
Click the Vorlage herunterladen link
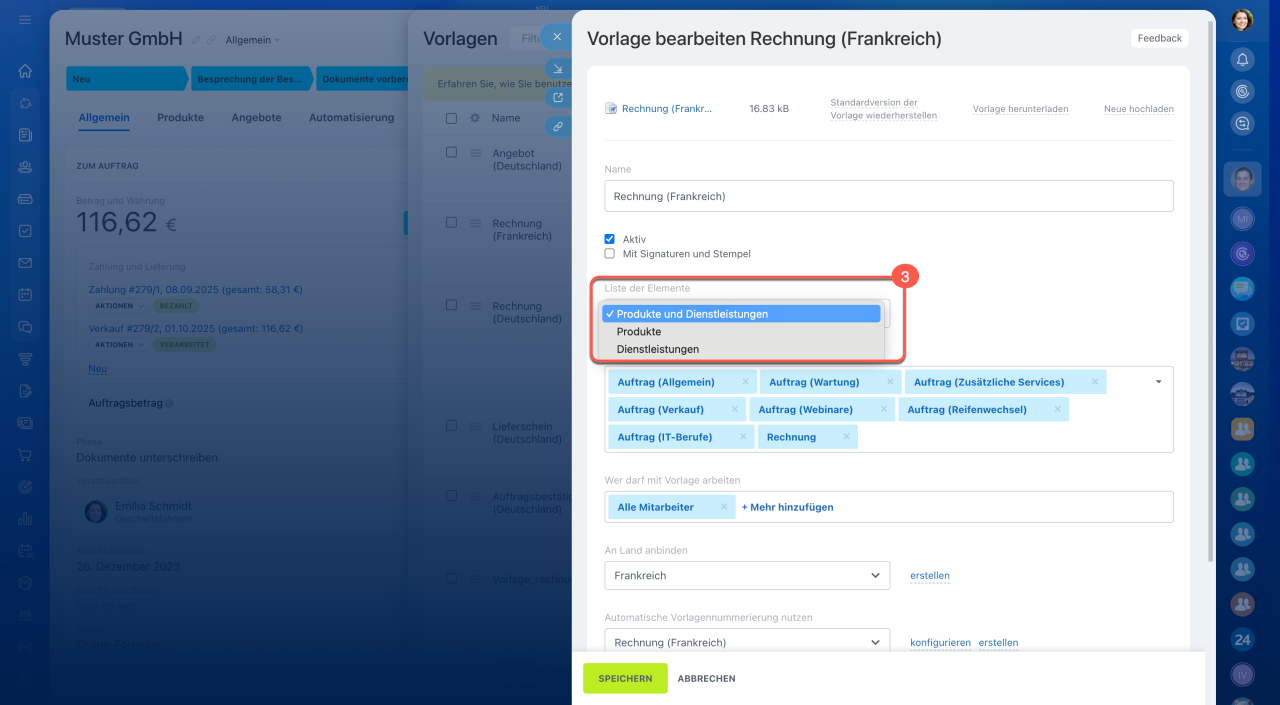(x=1020, y=109)
